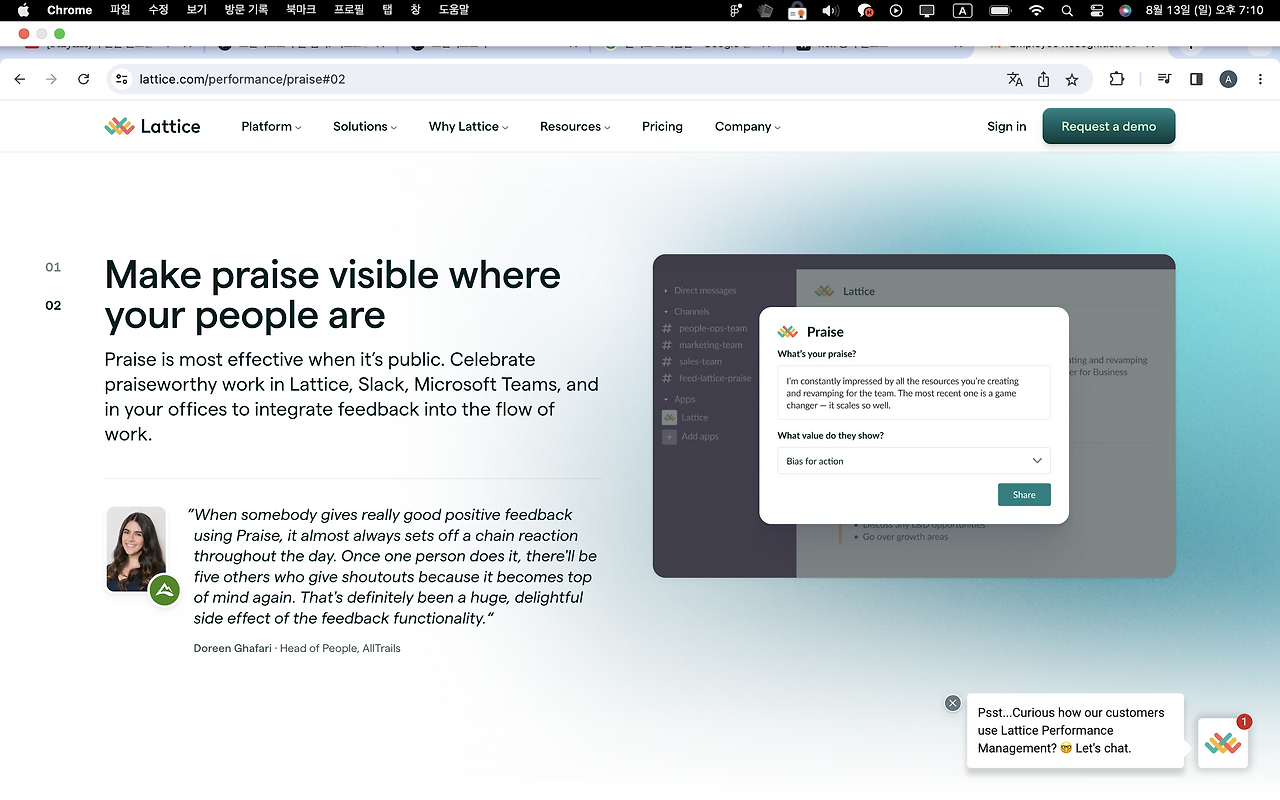Click the Pricing link in navigation
Image resolution: width=1280 pixels, height=800 pixels.
tap(662, 126)
